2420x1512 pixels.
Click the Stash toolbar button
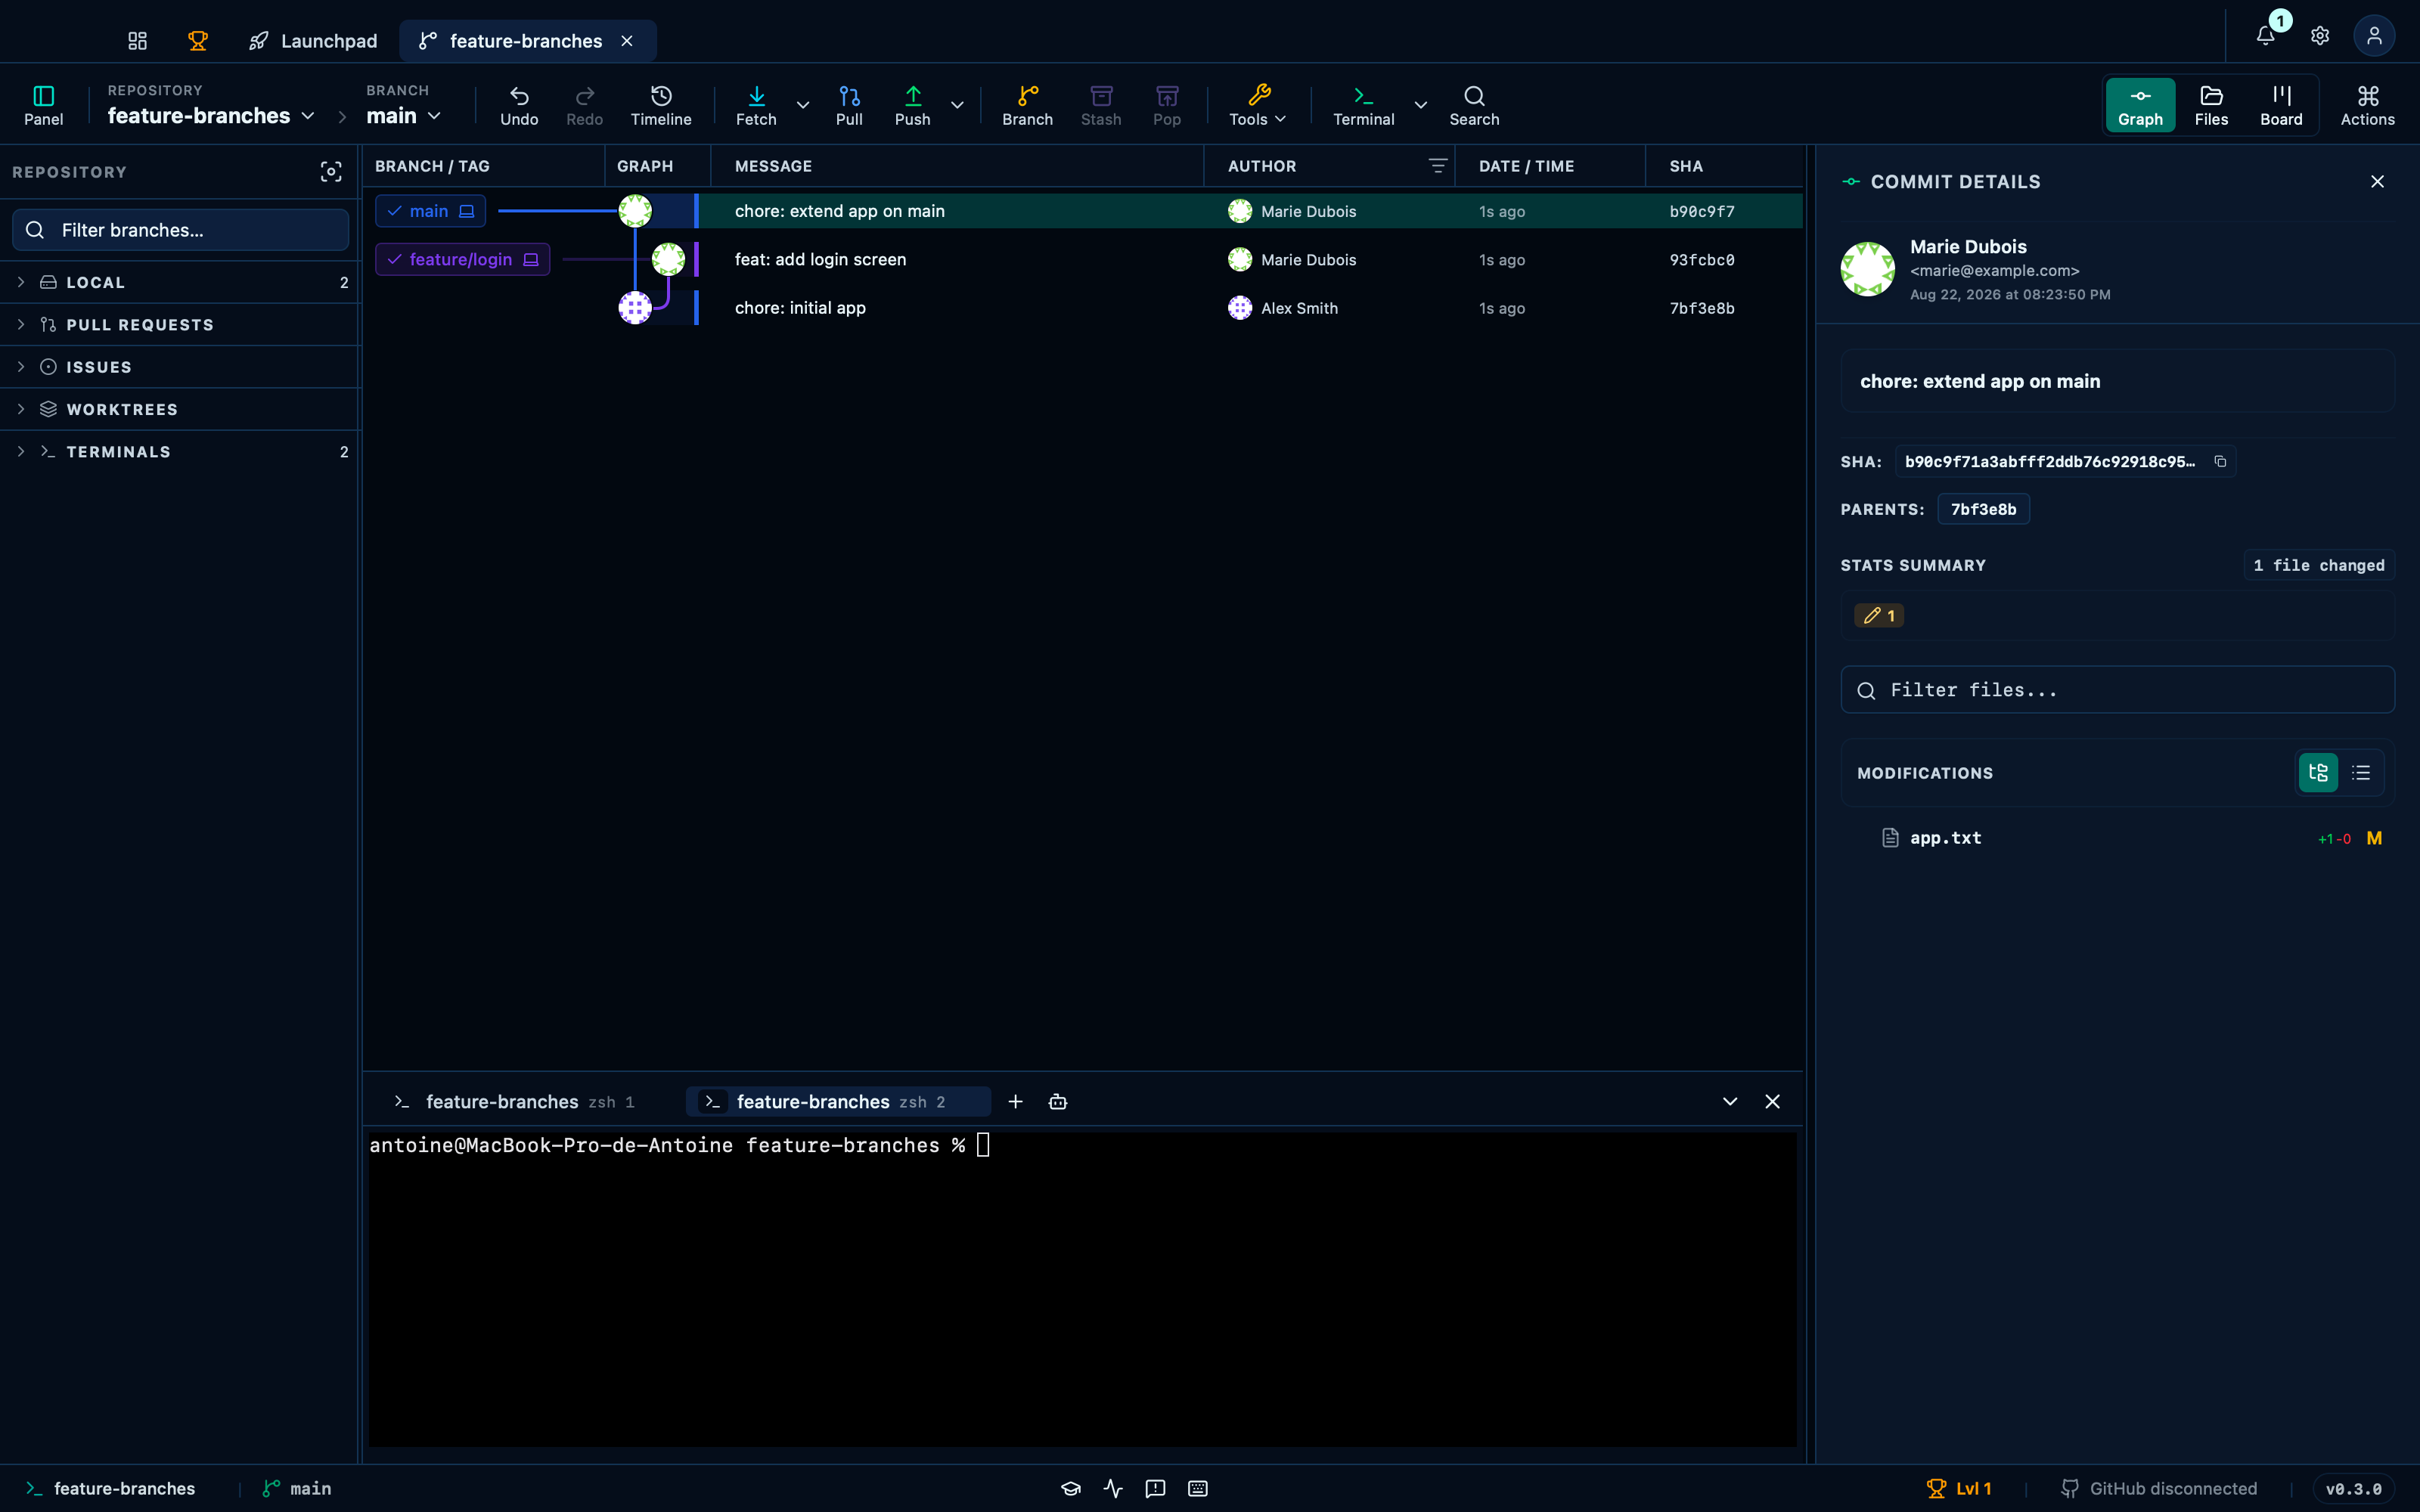[x=1101, y=105]
